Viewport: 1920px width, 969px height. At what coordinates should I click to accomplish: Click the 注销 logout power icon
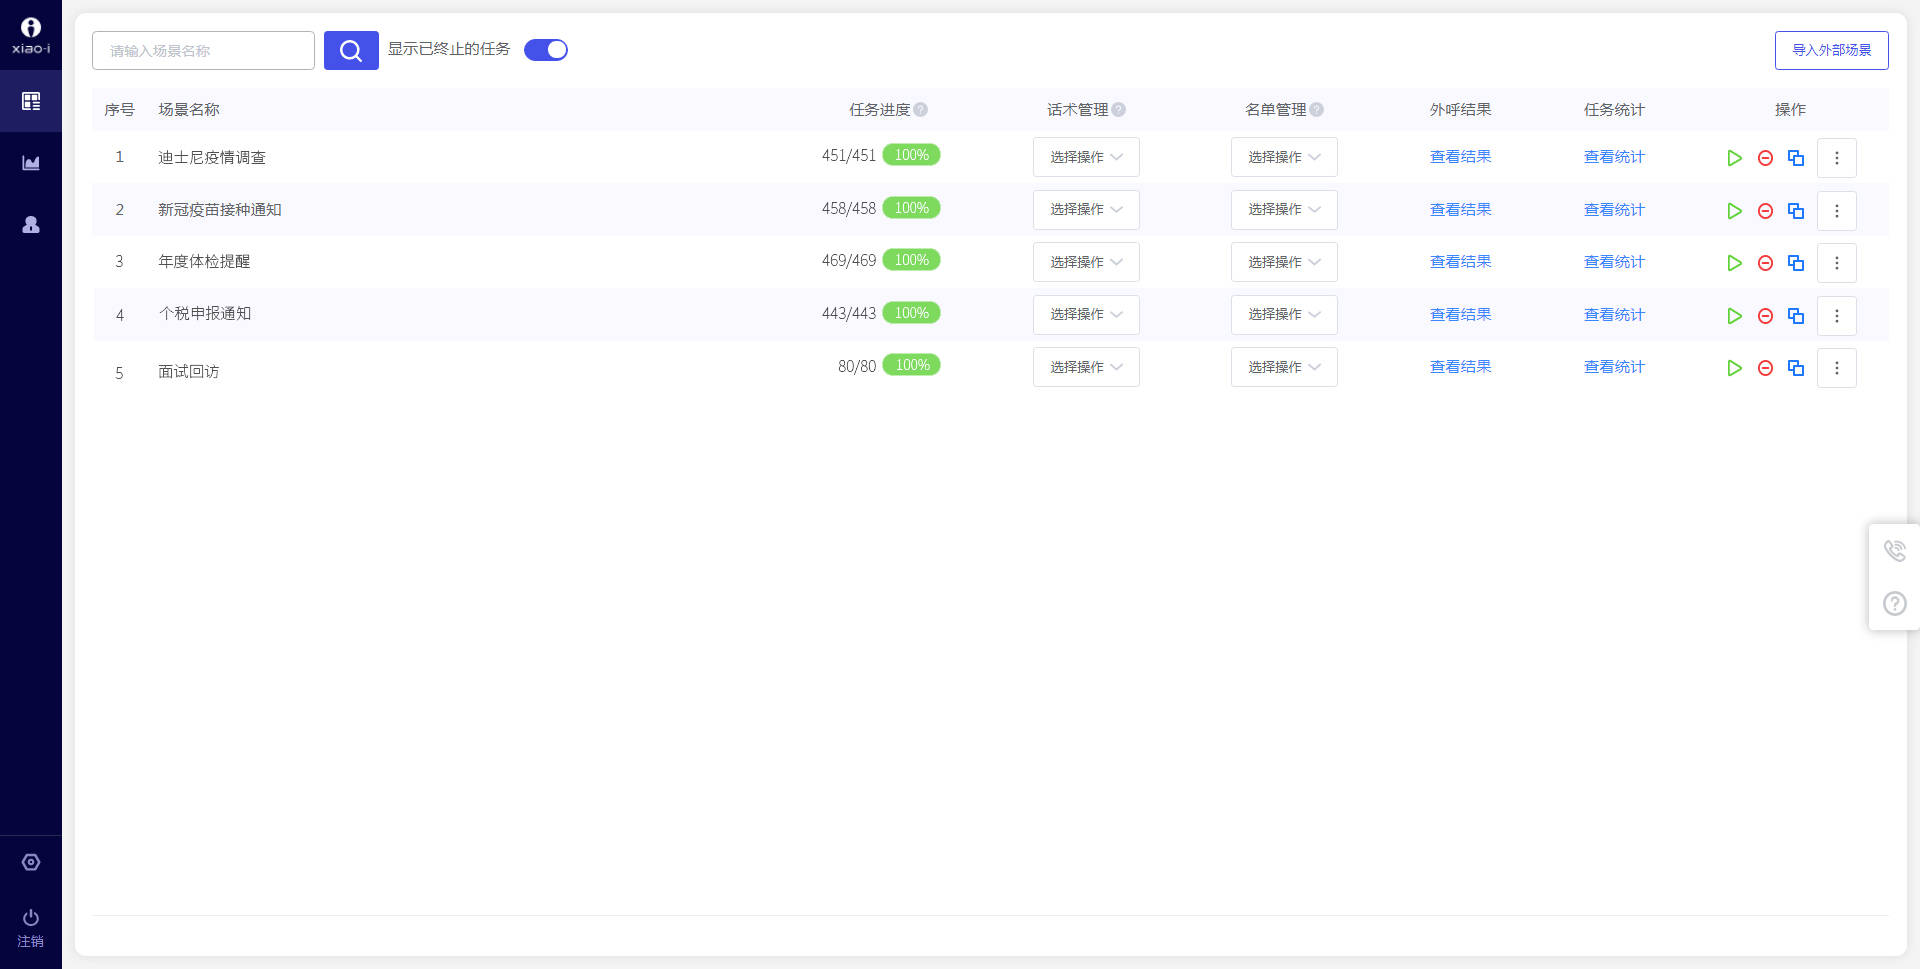click(x=31, y=918)
